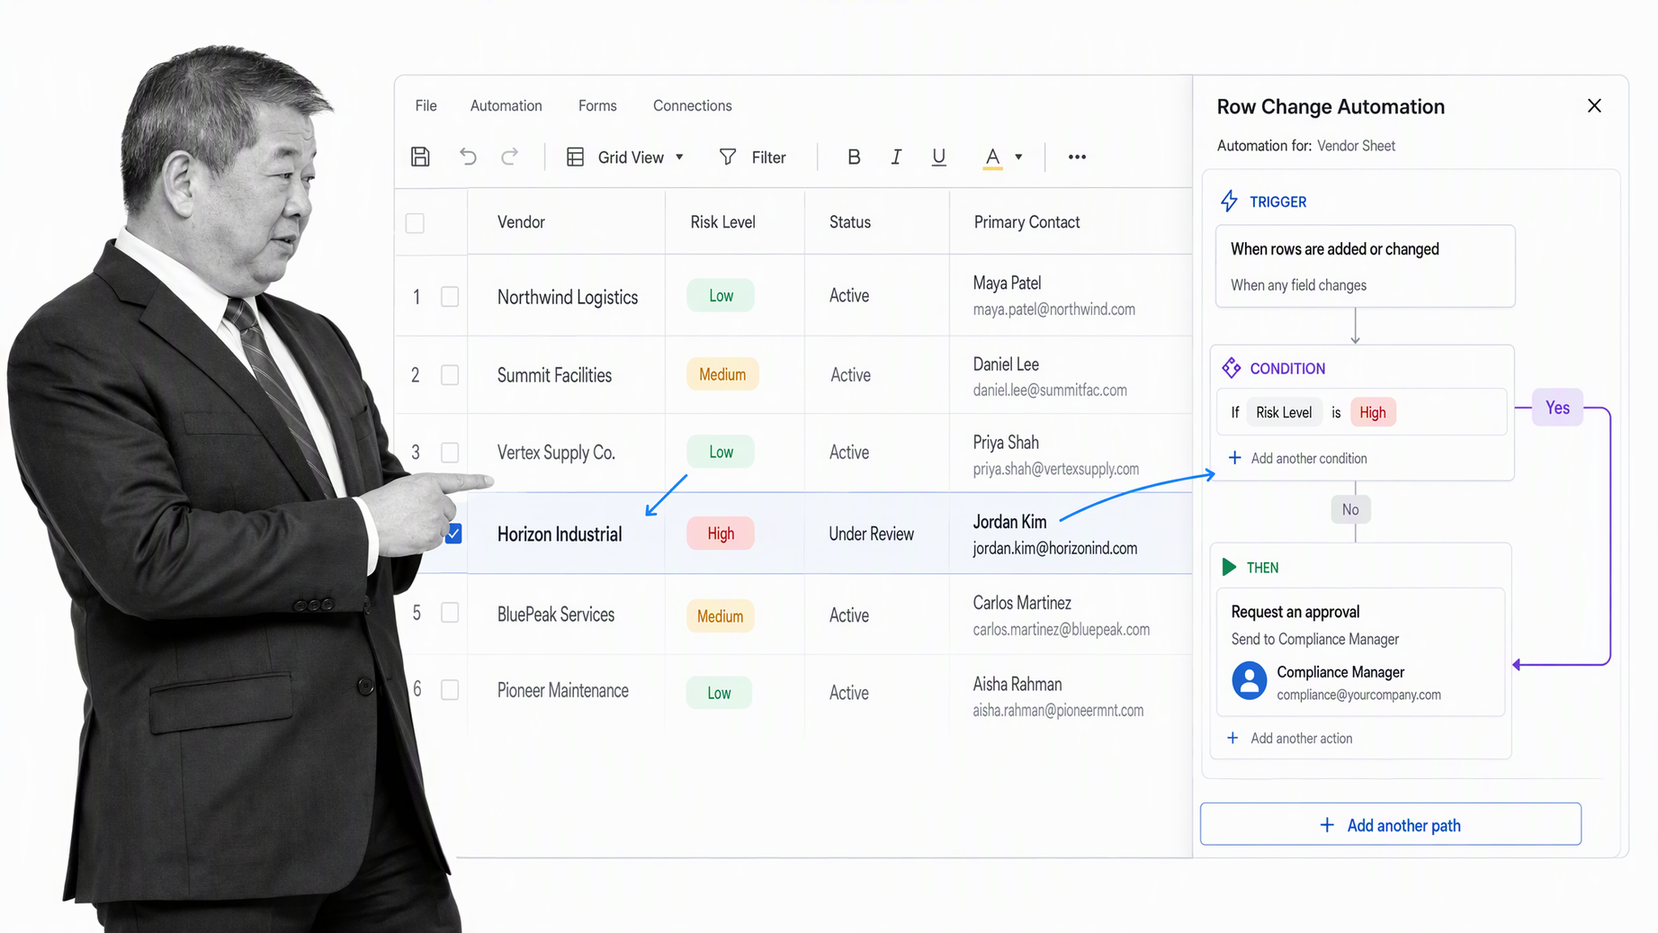This screenshot has width=1658, height=933.
Task: Undo the last action
Action: pyautogui.click(x=468, y=157)
